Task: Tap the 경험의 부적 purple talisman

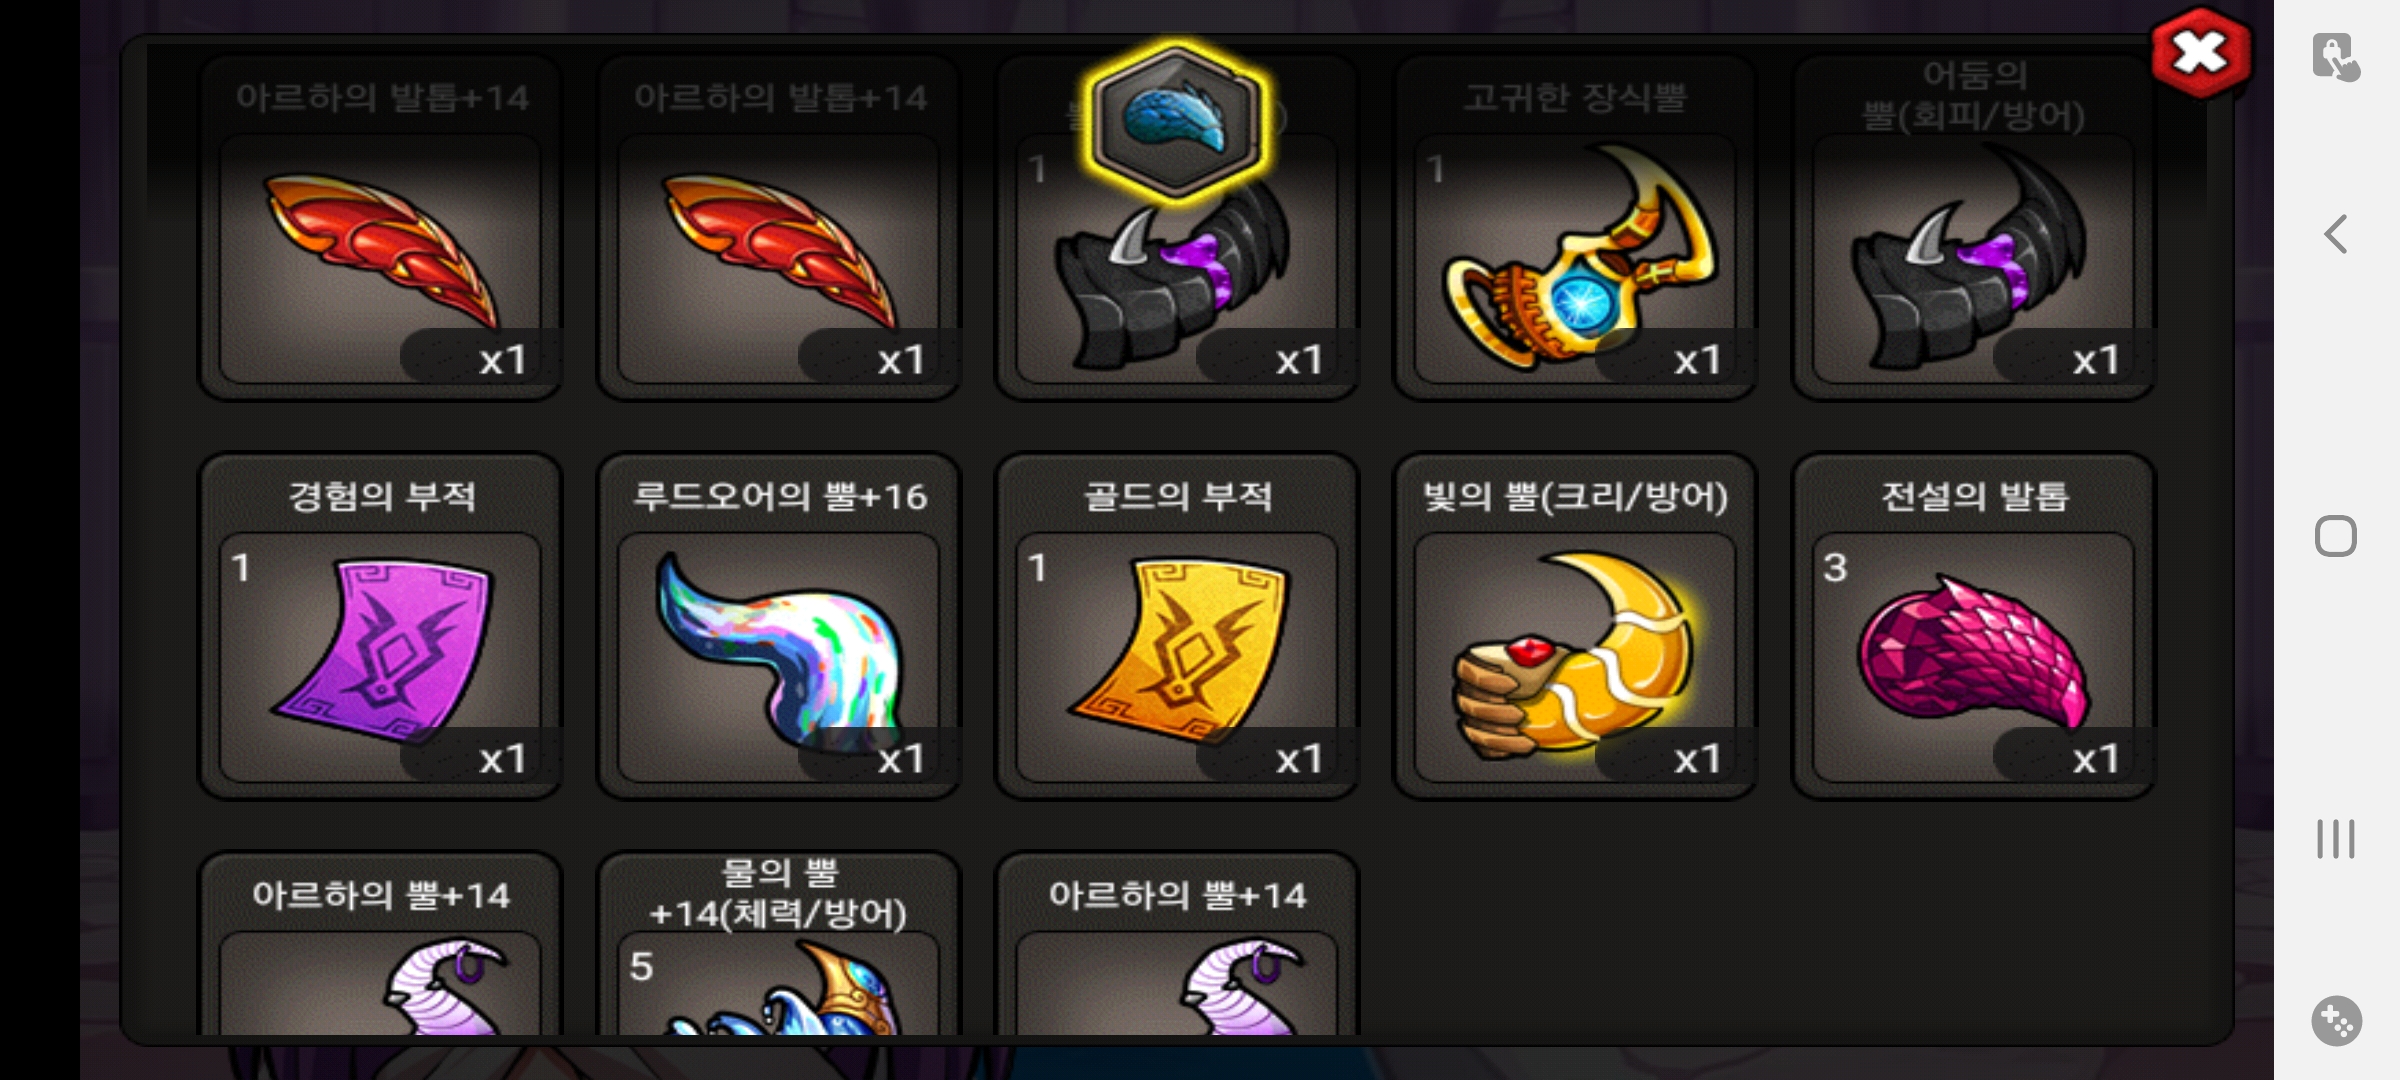Action: 381,626
